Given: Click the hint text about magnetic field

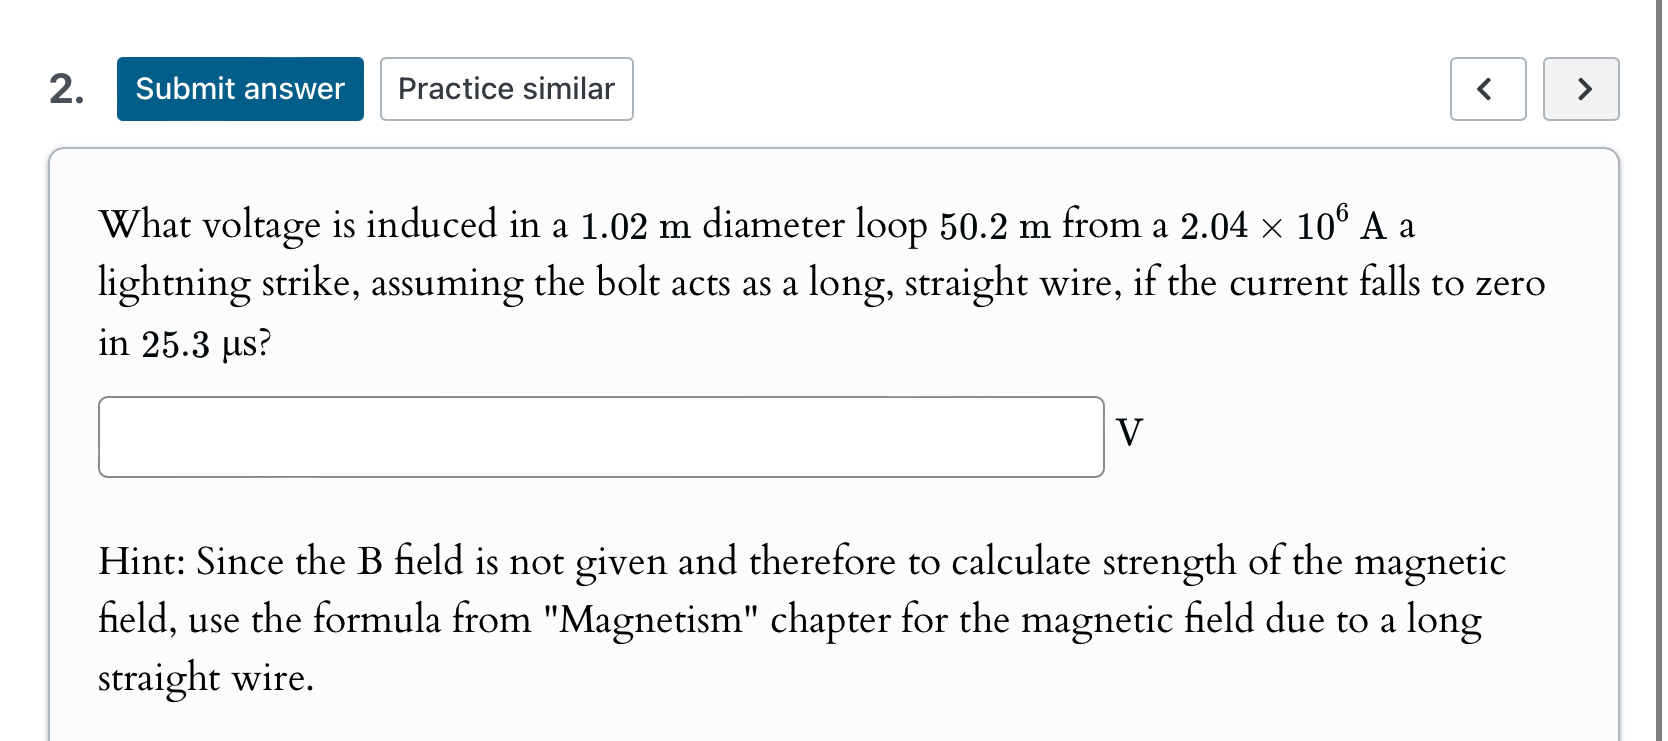Looking at the screenshot, I should pyautogui.click(x=800, y=619).
